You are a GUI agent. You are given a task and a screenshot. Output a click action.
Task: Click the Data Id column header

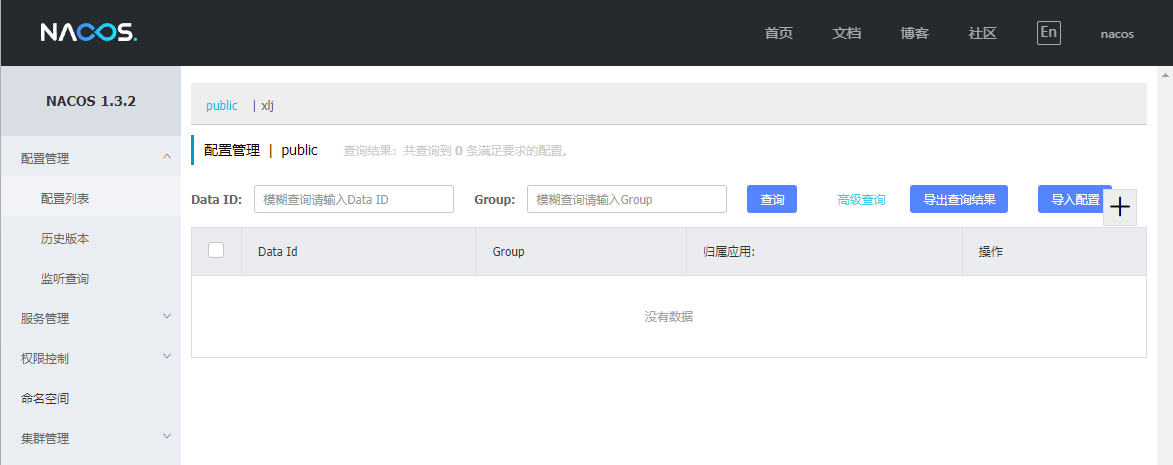358,252
